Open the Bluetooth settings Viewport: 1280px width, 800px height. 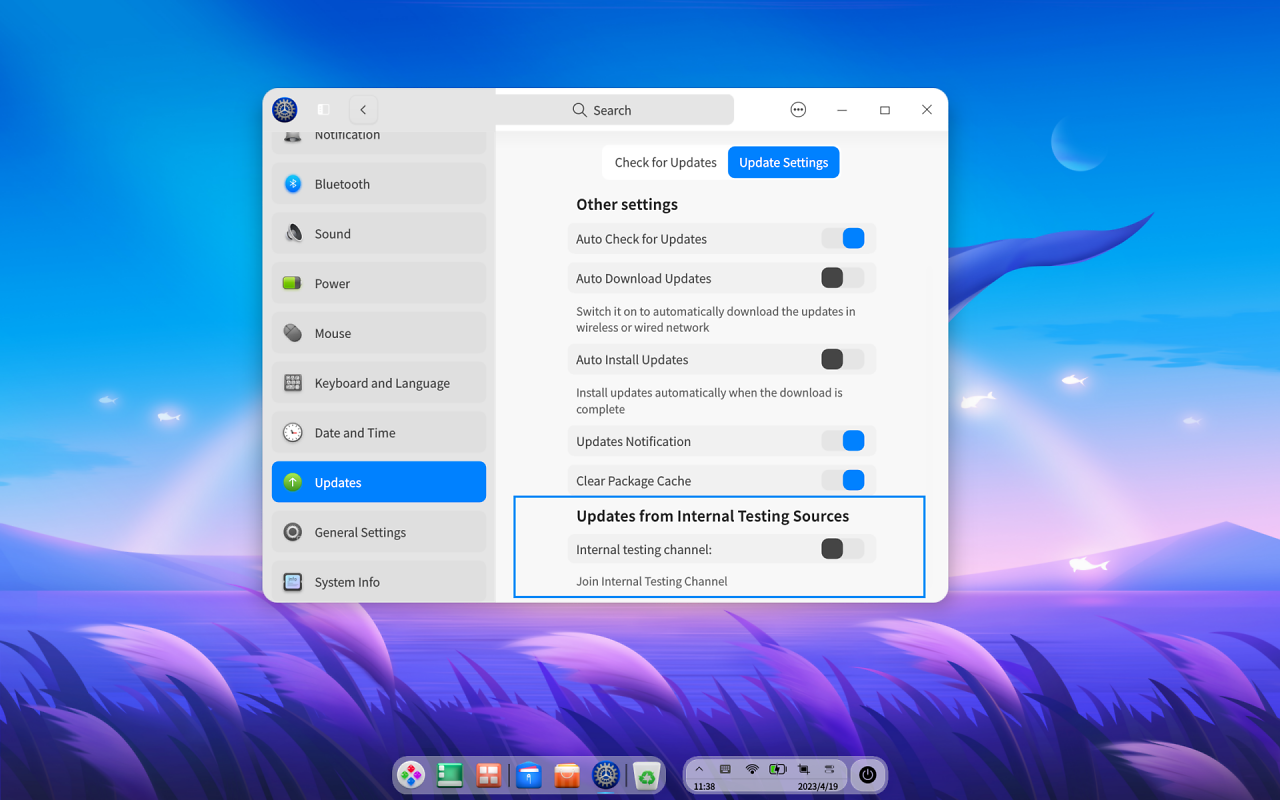point(379,184)
